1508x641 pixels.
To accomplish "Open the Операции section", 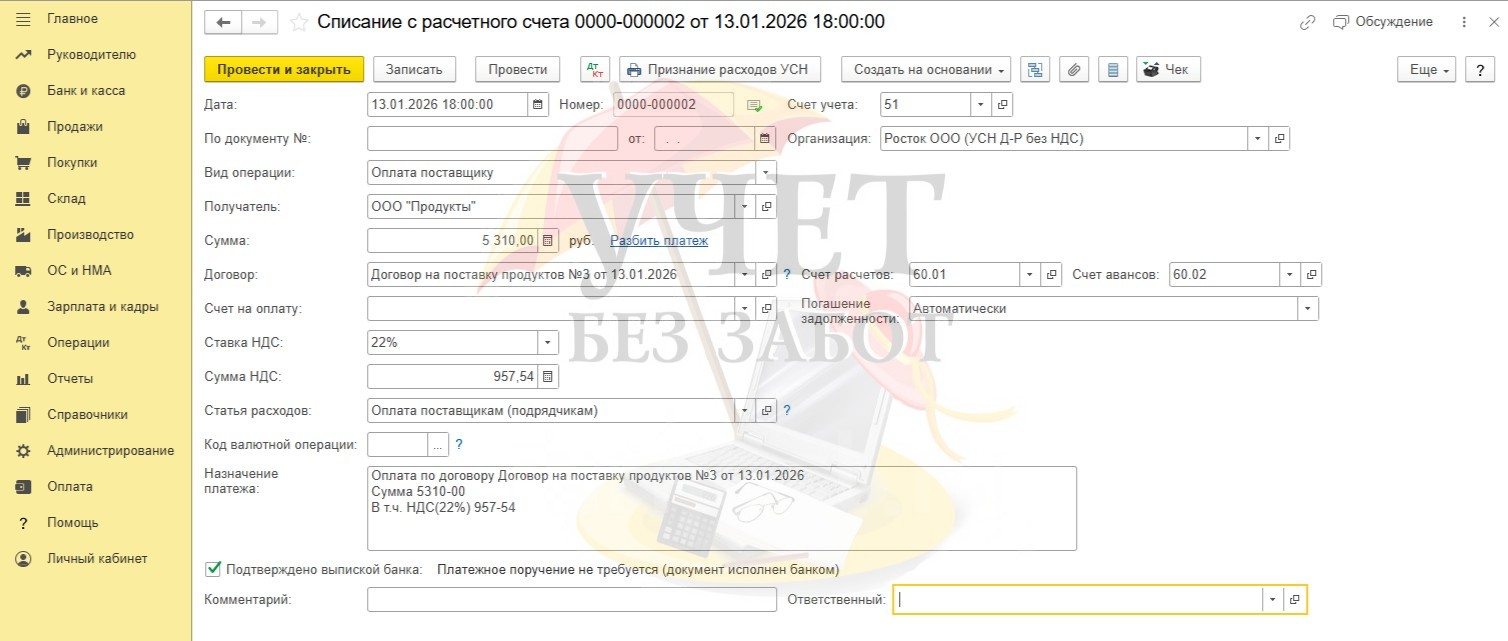I will (78, 343).
